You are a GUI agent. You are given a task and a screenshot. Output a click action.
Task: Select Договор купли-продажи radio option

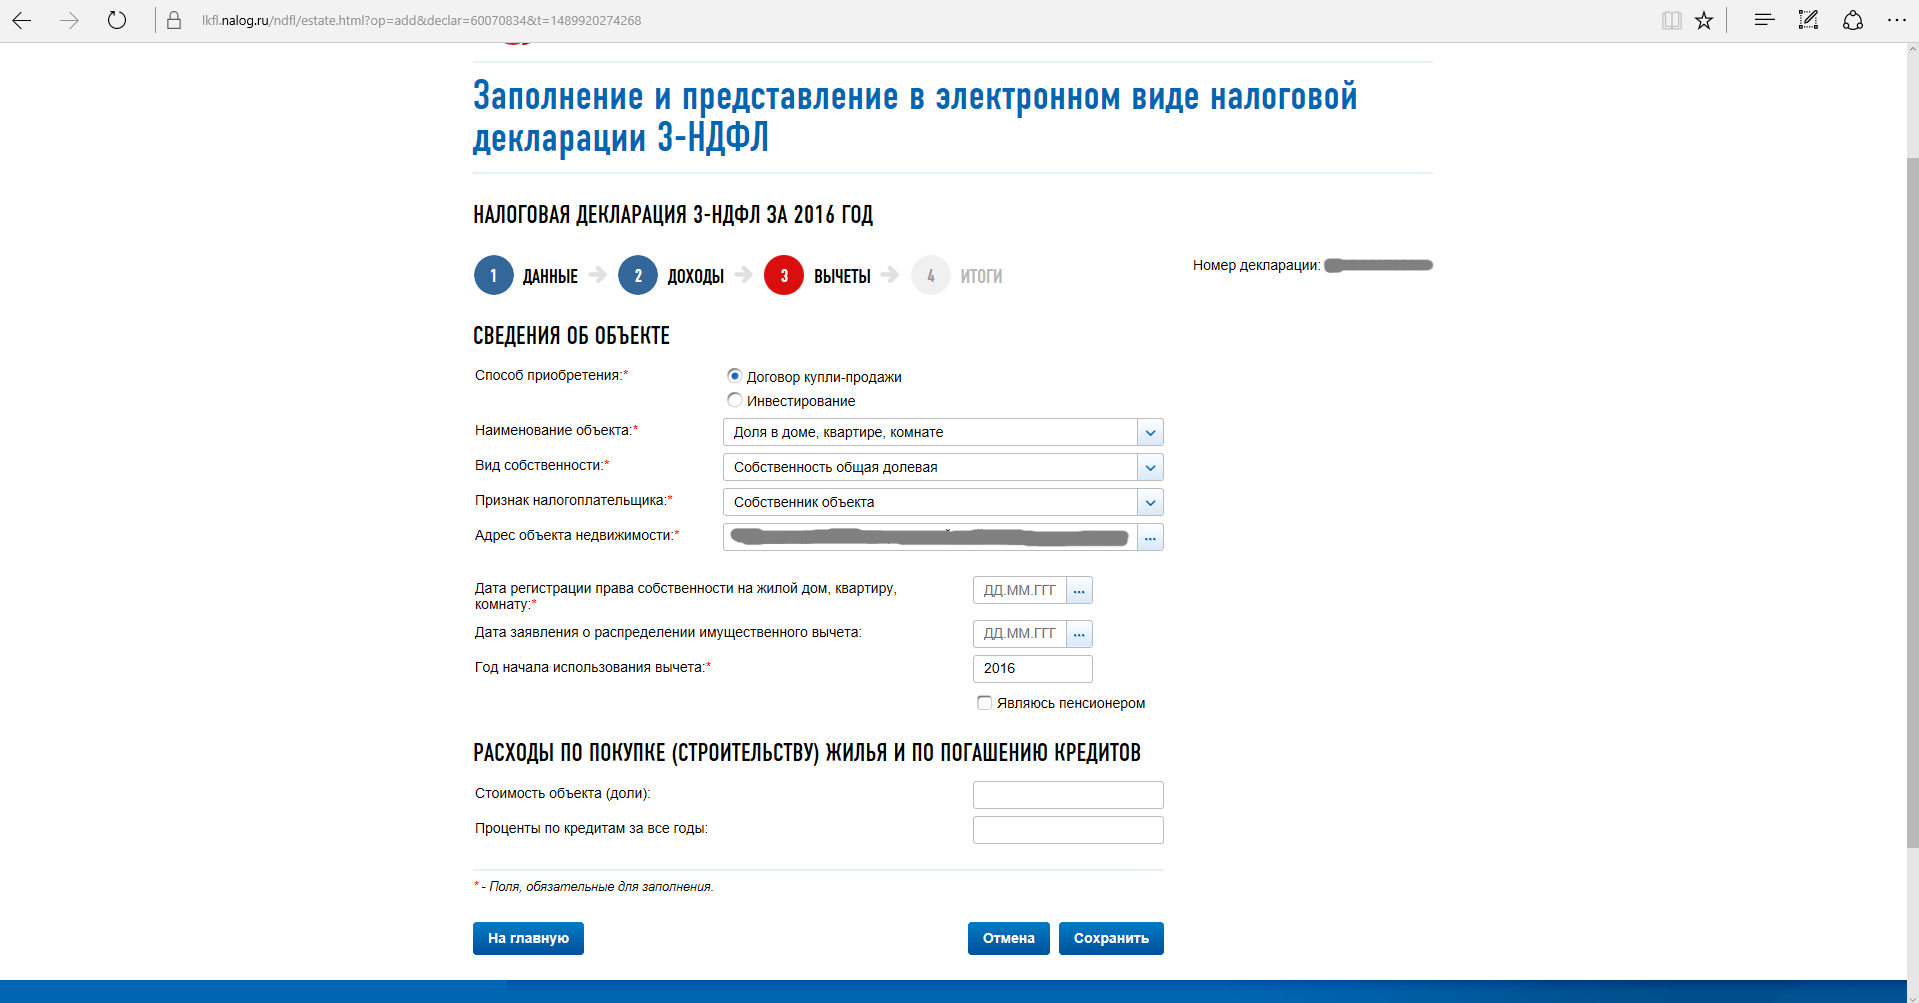pos(735,376)
